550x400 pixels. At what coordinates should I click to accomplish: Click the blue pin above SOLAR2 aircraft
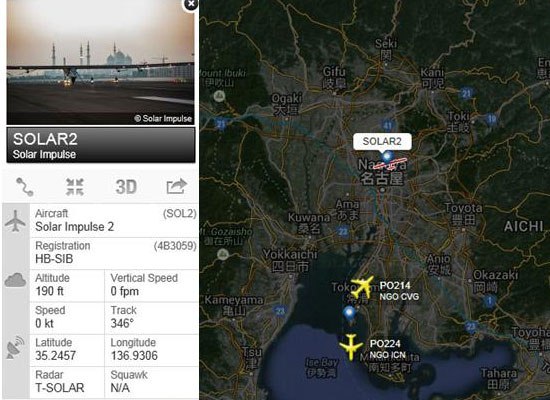coord(387,157)
